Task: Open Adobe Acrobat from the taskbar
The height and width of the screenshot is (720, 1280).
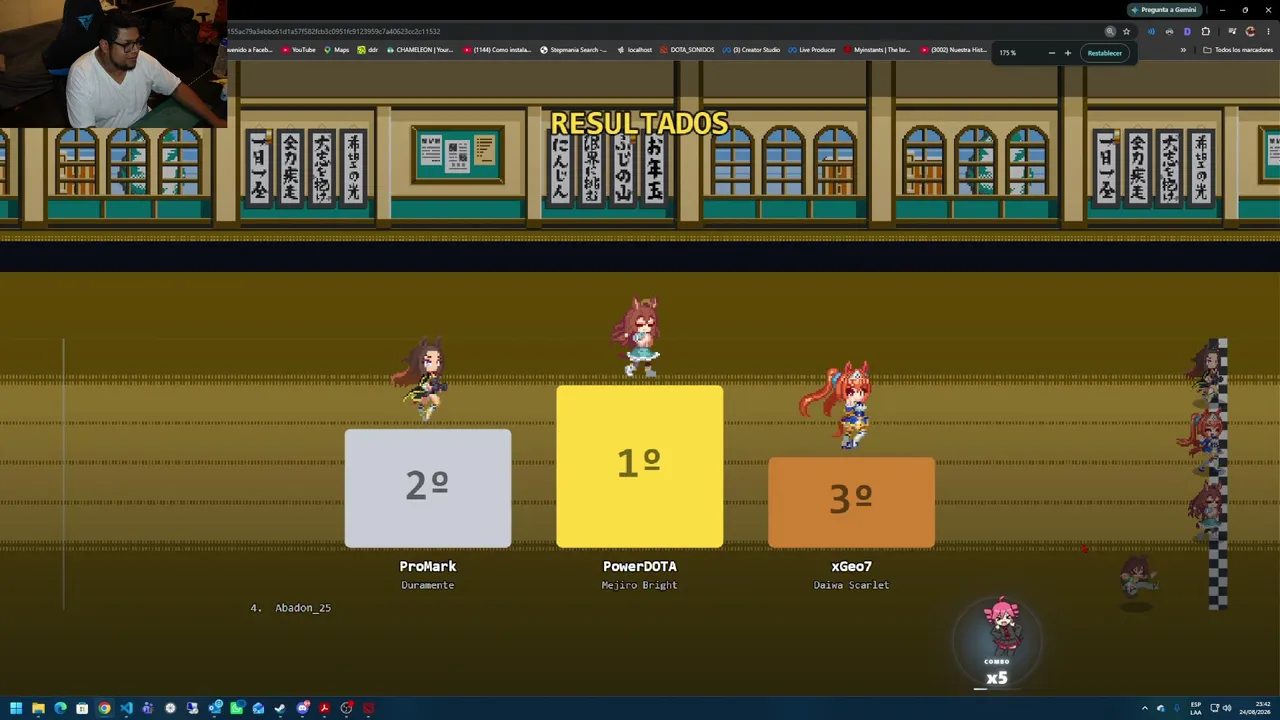Action: [324, 709]
